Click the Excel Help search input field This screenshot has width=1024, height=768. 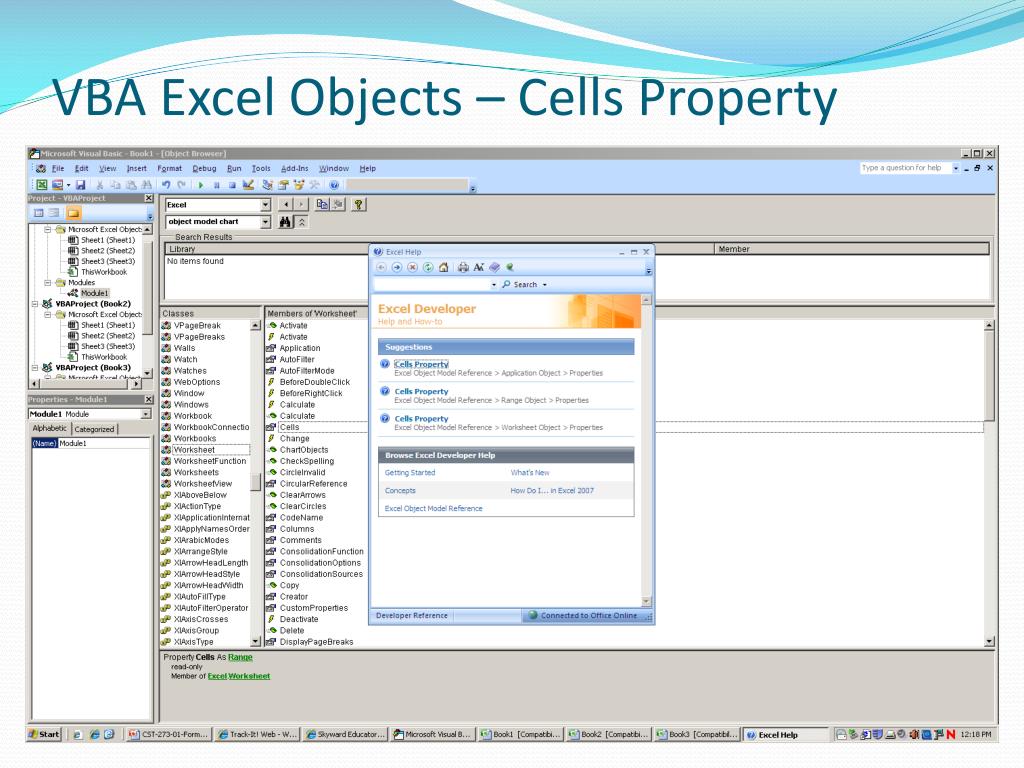point(431,285)
